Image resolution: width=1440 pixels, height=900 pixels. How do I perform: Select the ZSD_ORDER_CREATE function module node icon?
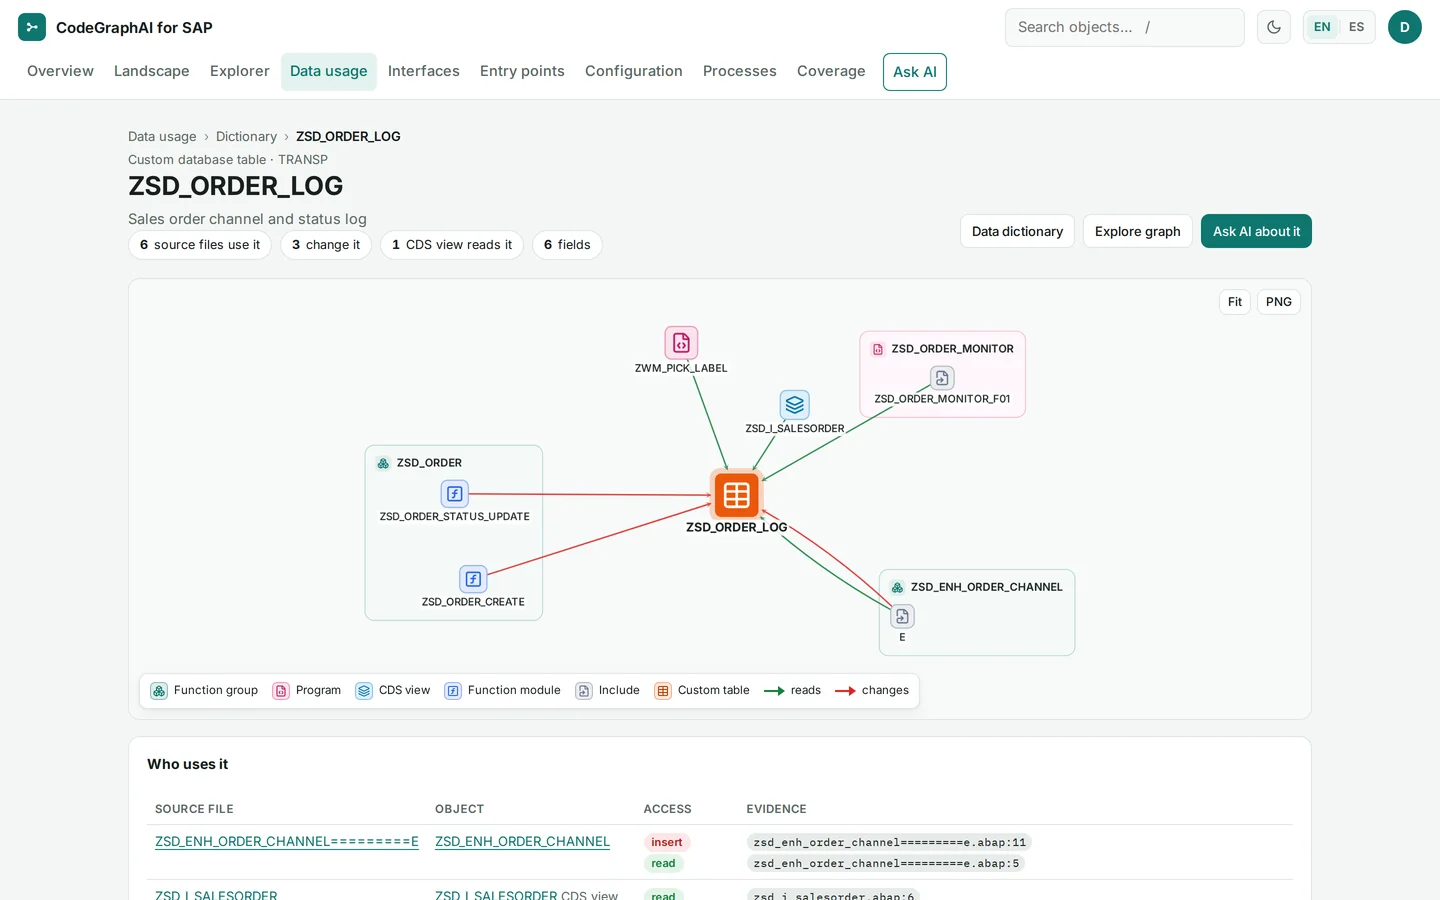pos(473,579)
